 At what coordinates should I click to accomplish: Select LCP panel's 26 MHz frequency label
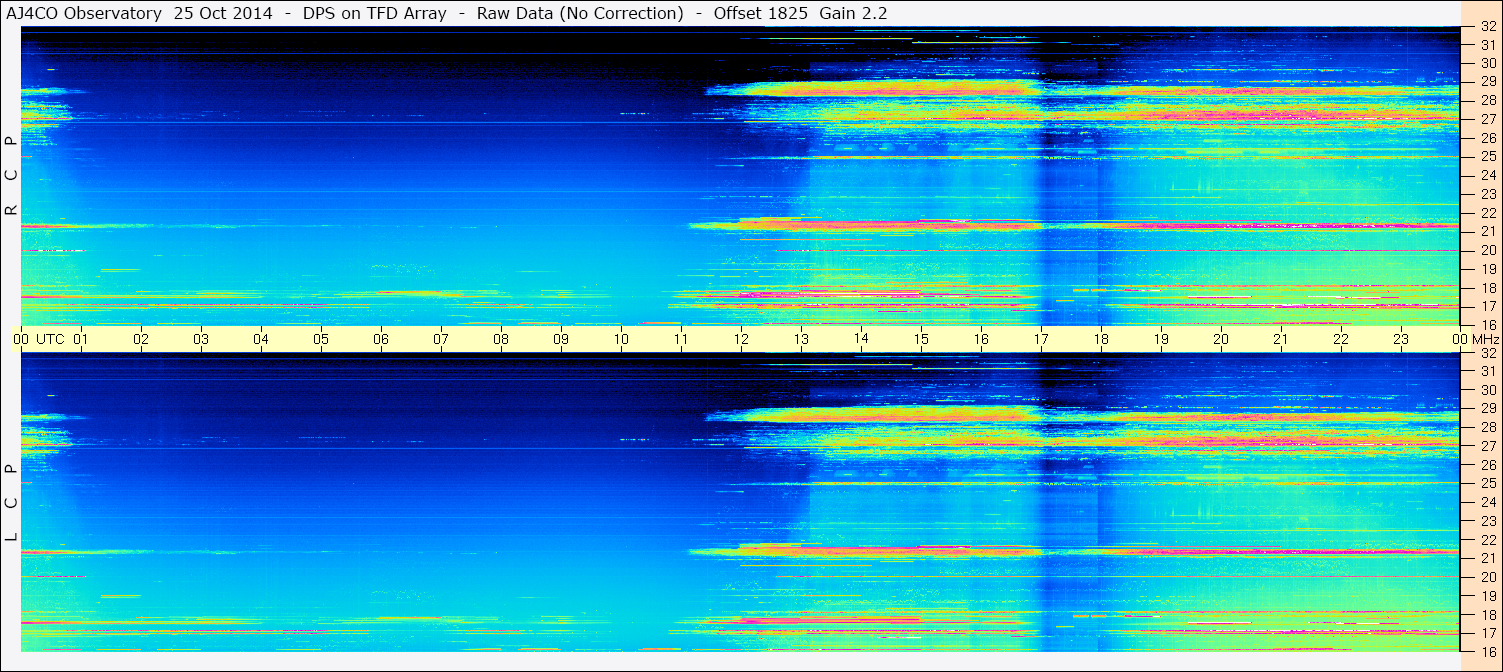[x=1488, y=465]
